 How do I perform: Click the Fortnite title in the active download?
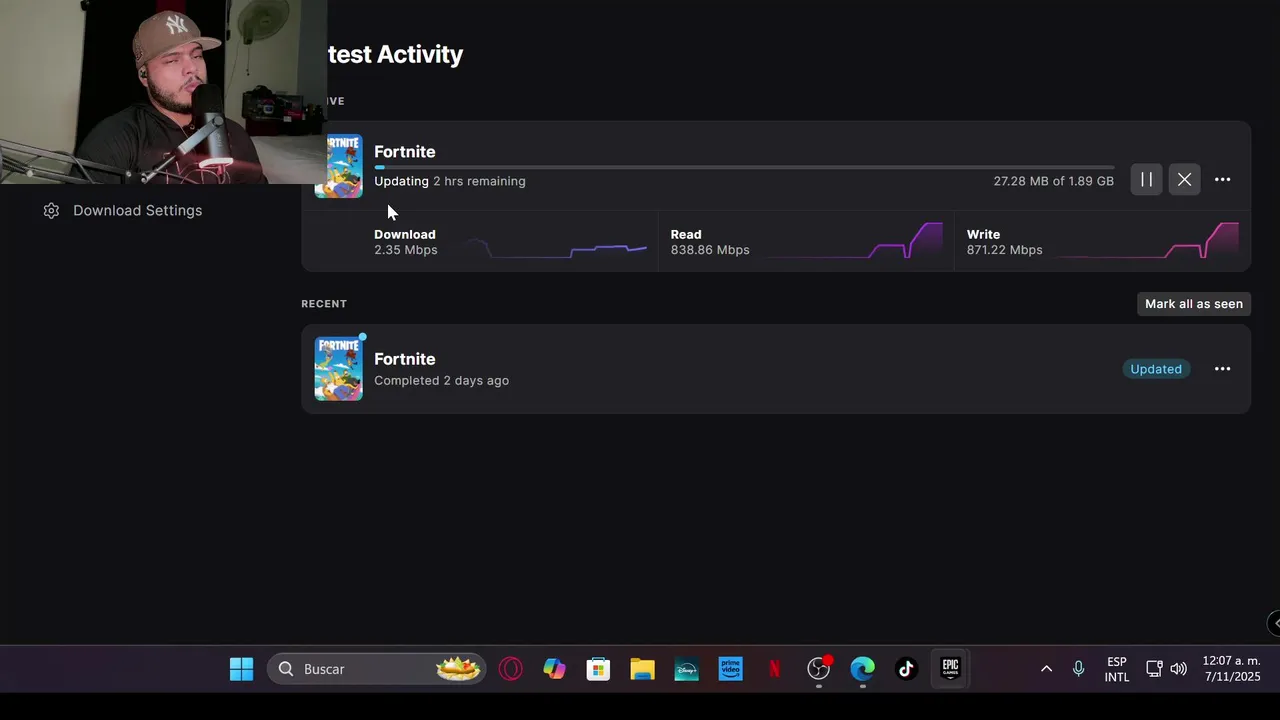pyautogui.click(x=405, y=152)
